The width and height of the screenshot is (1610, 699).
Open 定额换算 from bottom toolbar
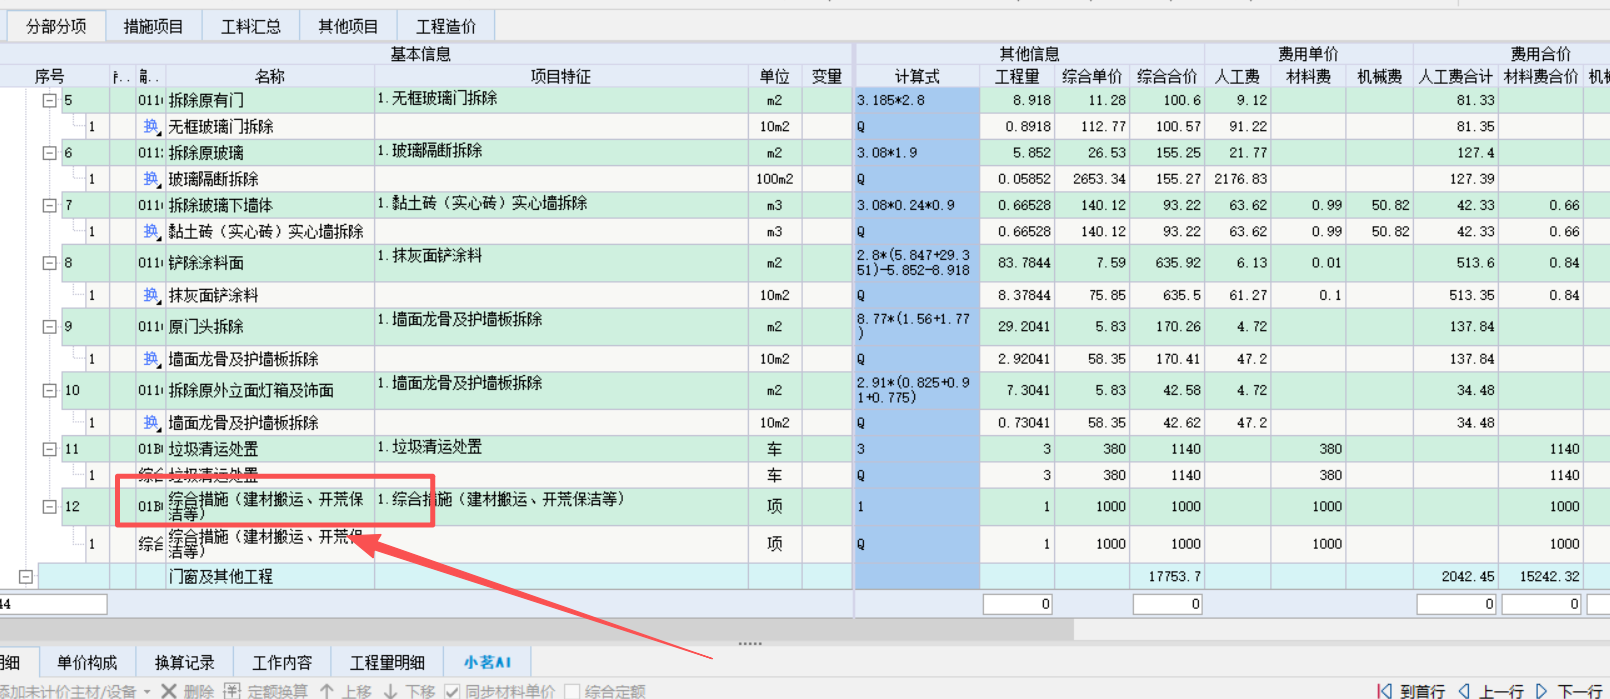pyautogui.click(x=265, y=691)
